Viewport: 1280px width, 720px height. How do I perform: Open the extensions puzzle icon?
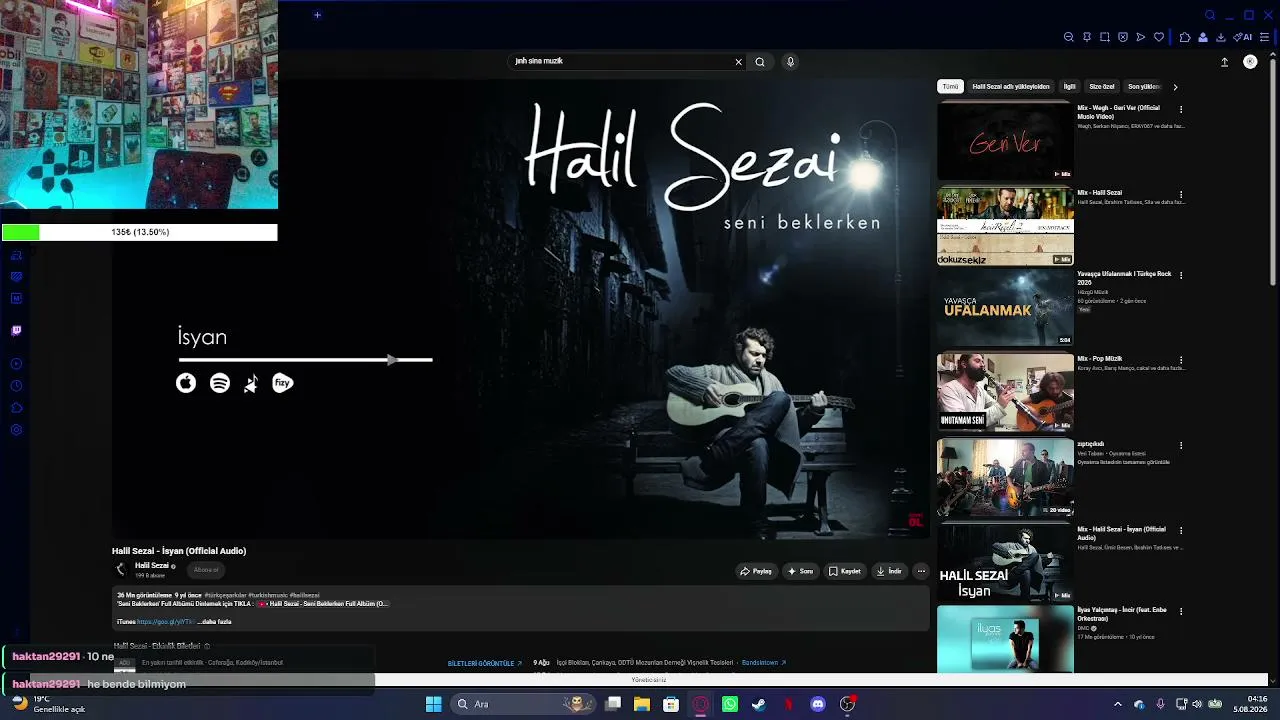[x=1185, y=37]
